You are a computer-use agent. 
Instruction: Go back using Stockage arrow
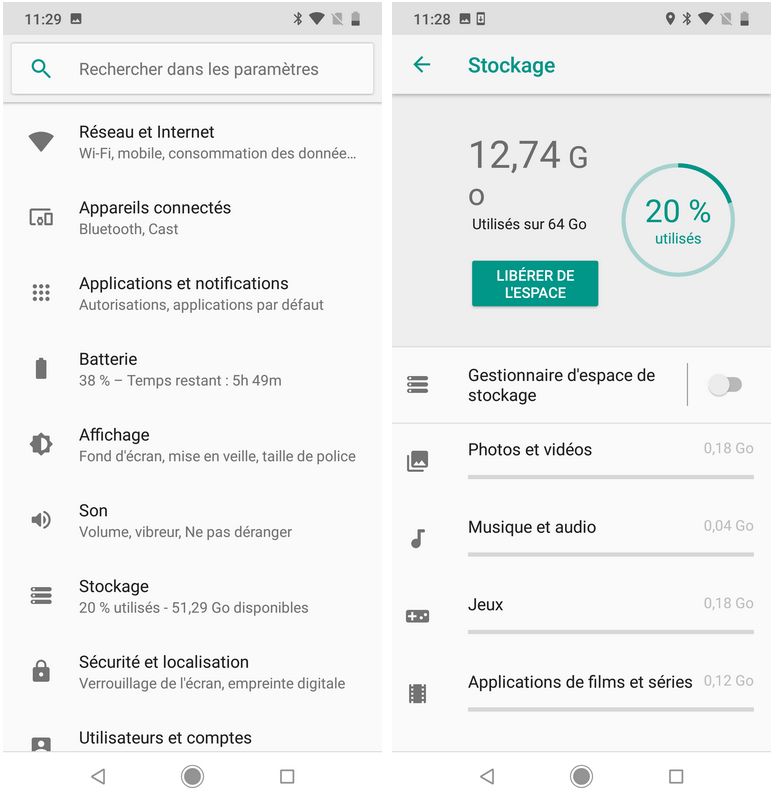click(422, 65)
